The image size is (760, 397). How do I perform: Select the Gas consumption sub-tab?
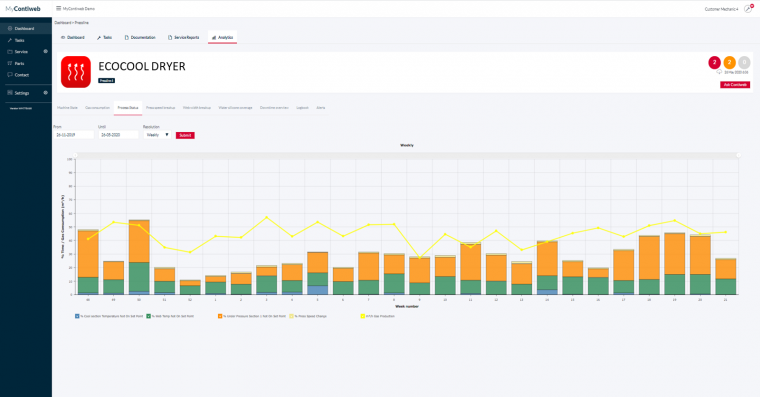(97, 108)
